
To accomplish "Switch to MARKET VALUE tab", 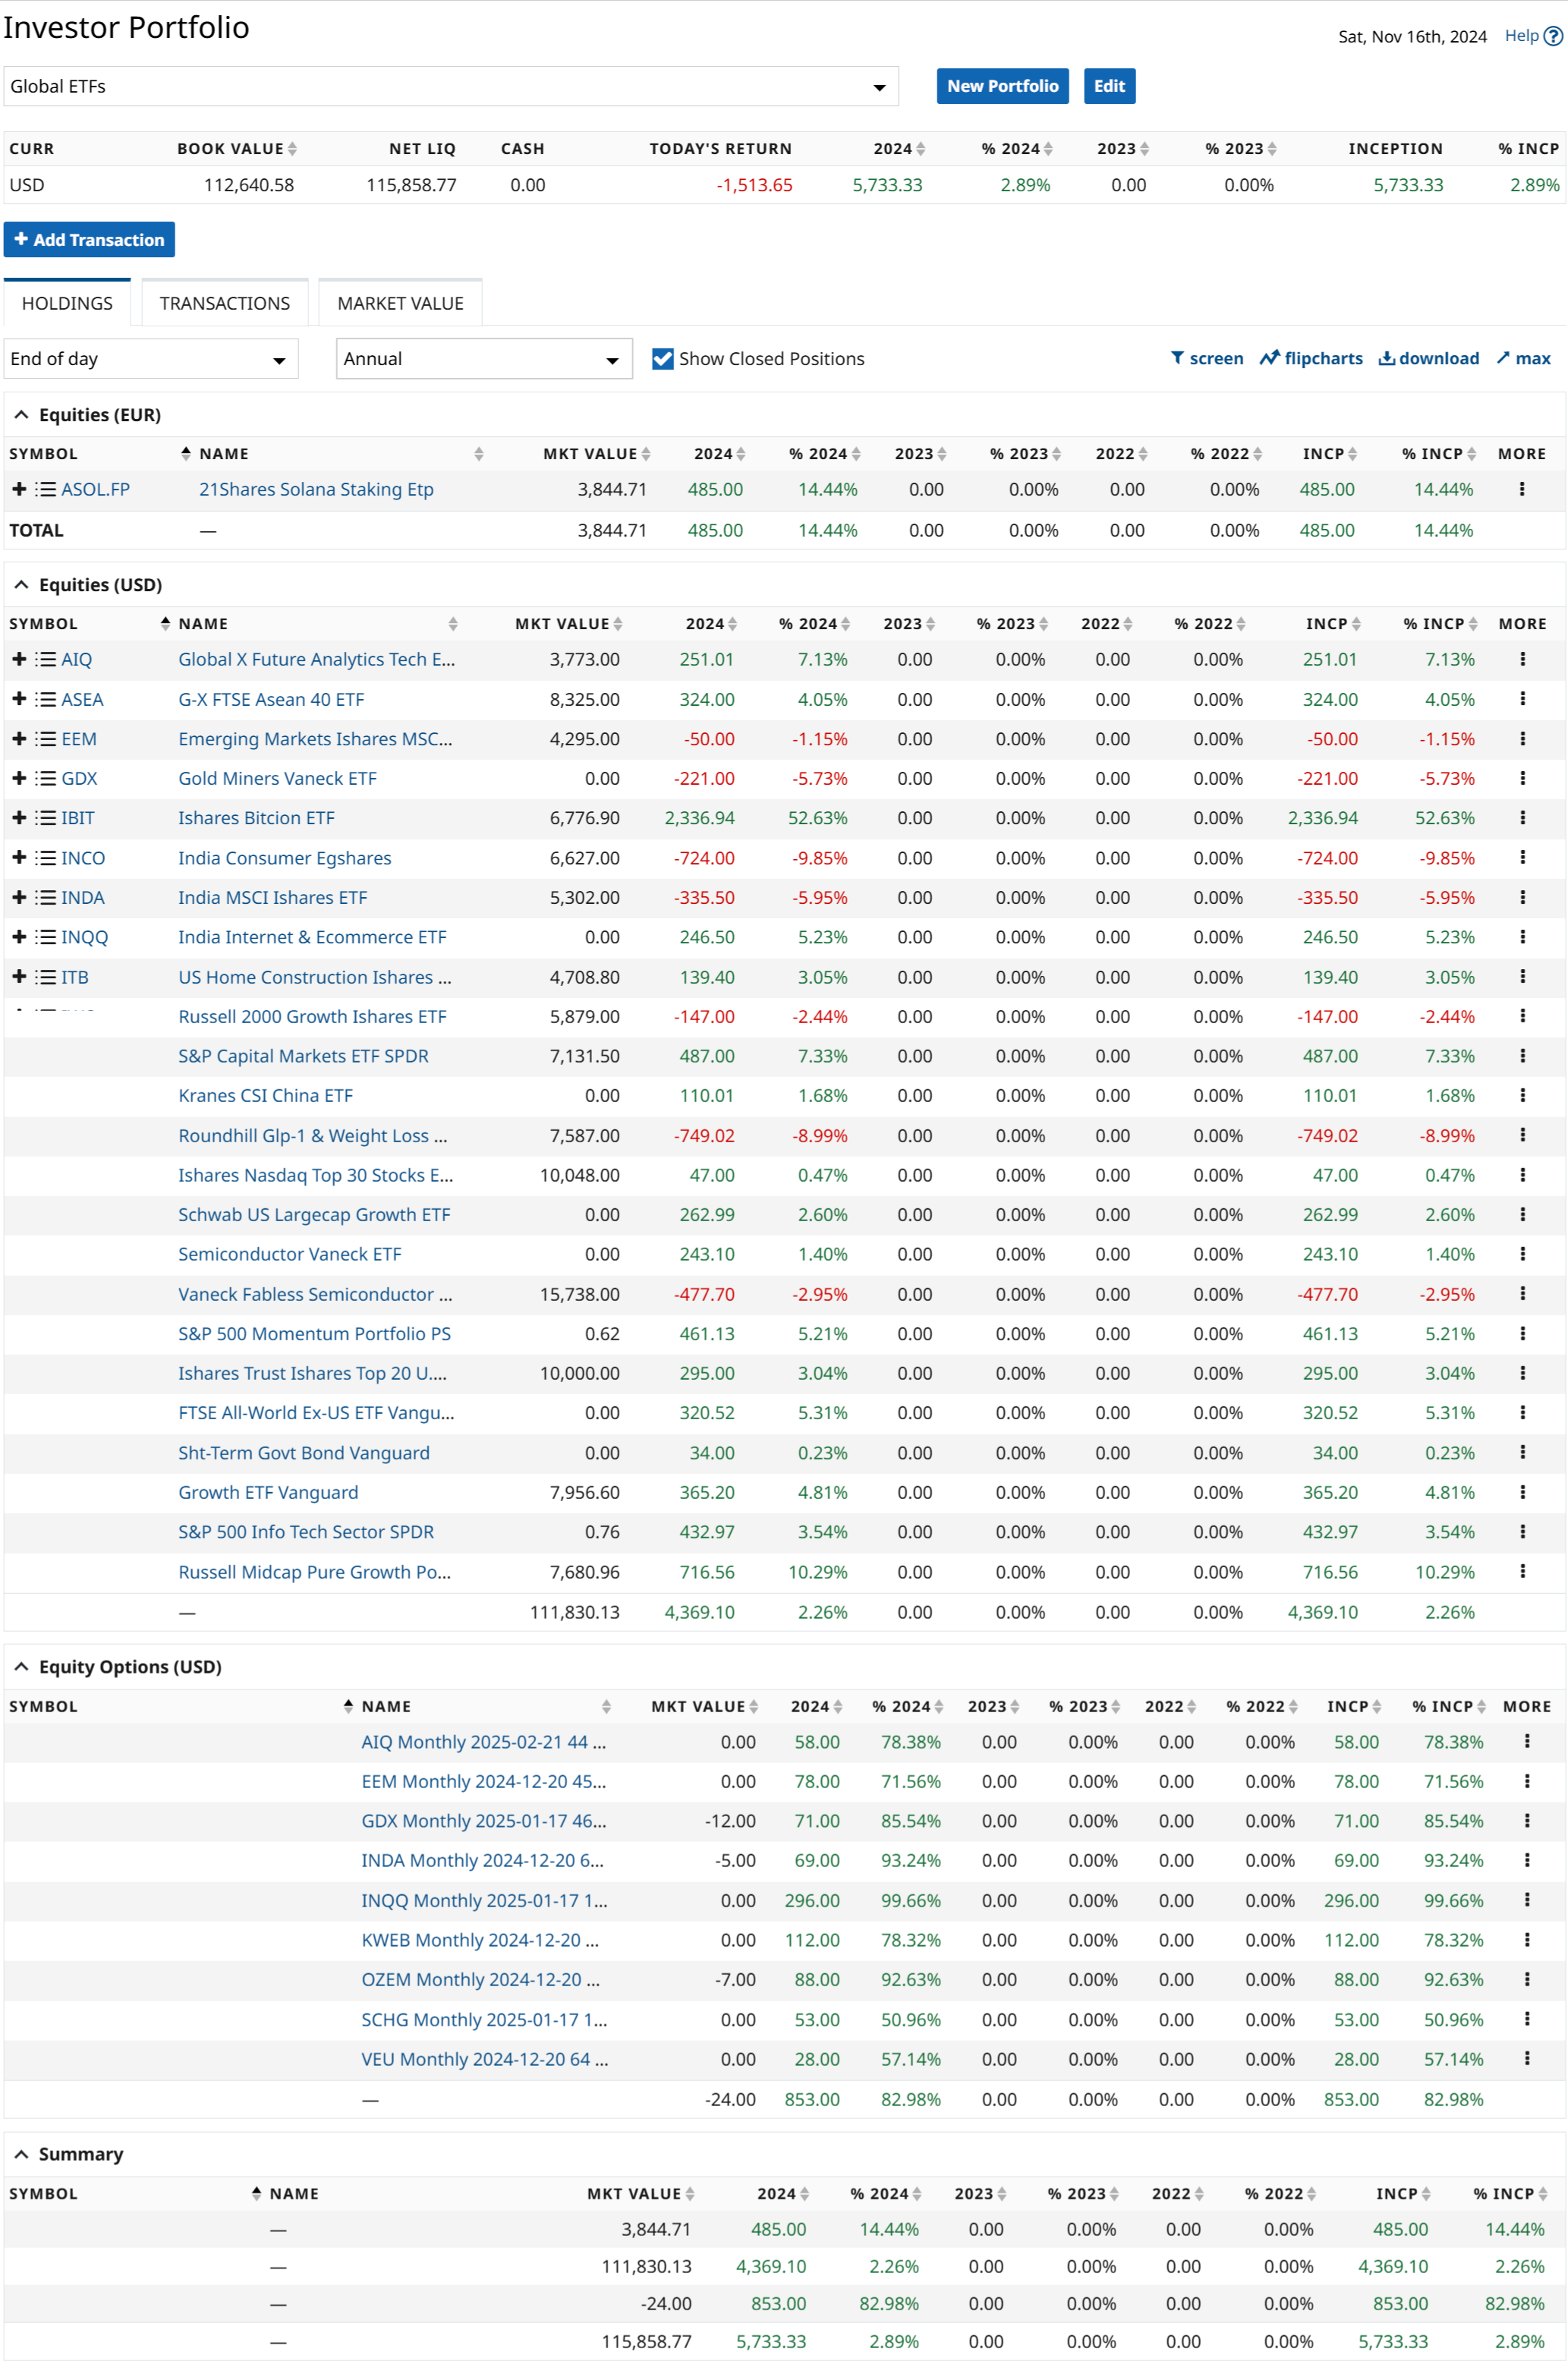I will (400, 303).
